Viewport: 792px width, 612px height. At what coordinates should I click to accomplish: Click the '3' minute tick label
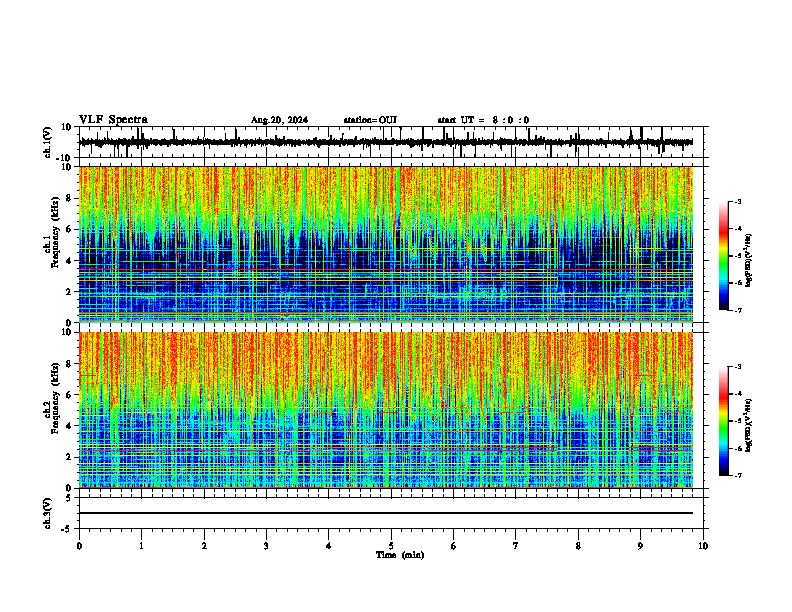coord(266,546)
